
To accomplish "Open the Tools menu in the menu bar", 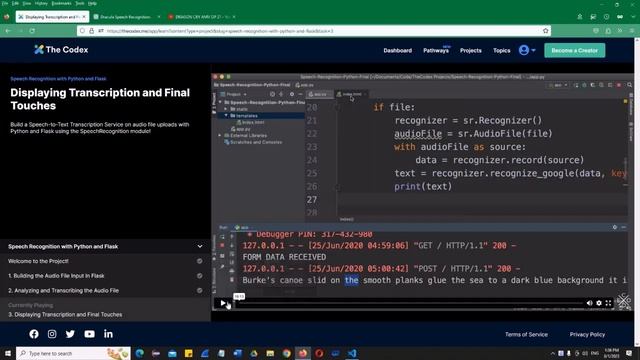I will point(80,3).
